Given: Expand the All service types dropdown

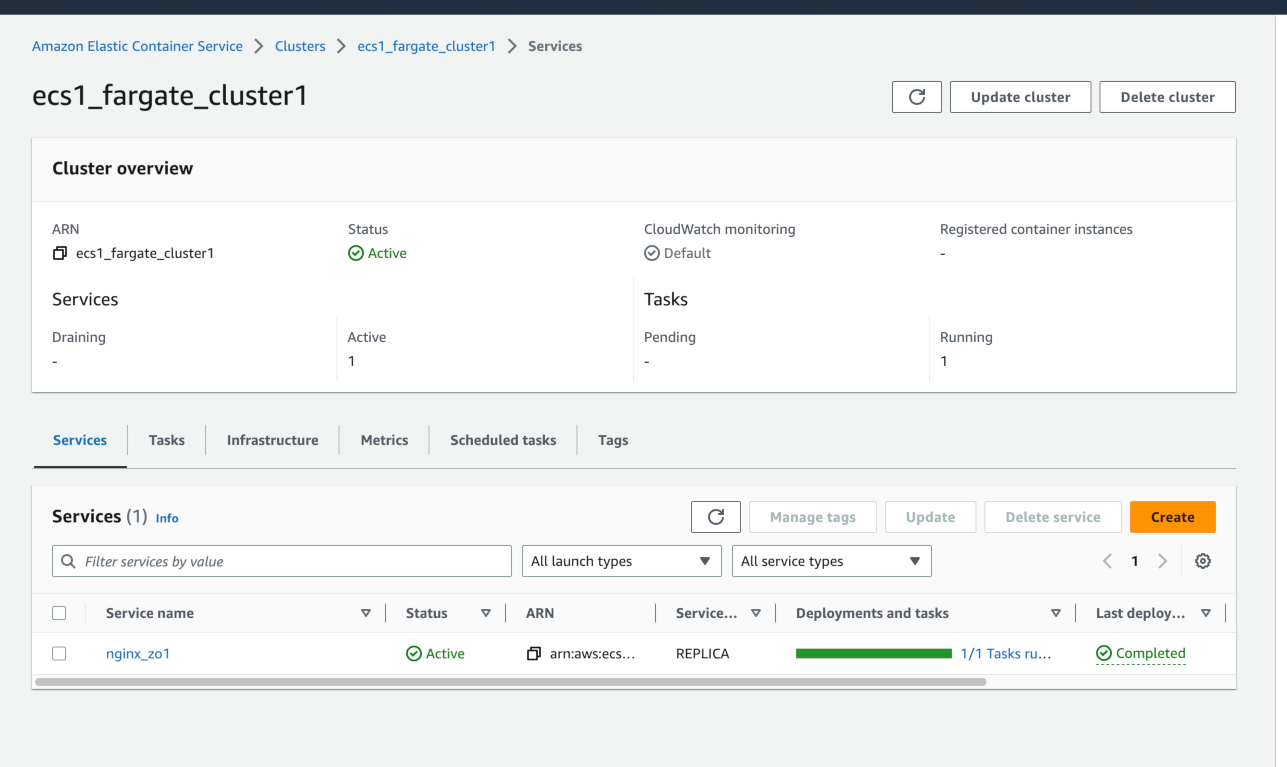Looking at the screenshot, I should [x=831, y=562].
